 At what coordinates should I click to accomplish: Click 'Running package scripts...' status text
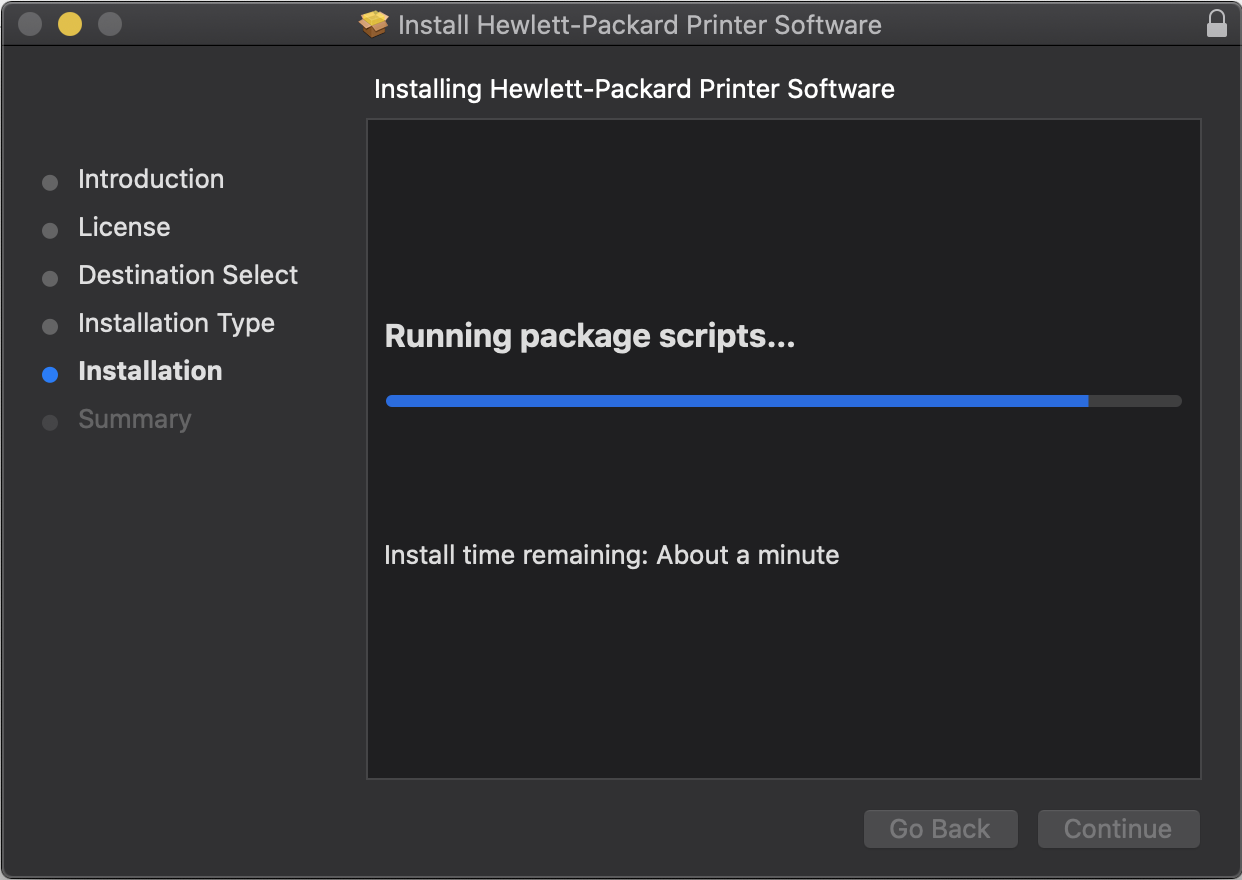(590, 337)
